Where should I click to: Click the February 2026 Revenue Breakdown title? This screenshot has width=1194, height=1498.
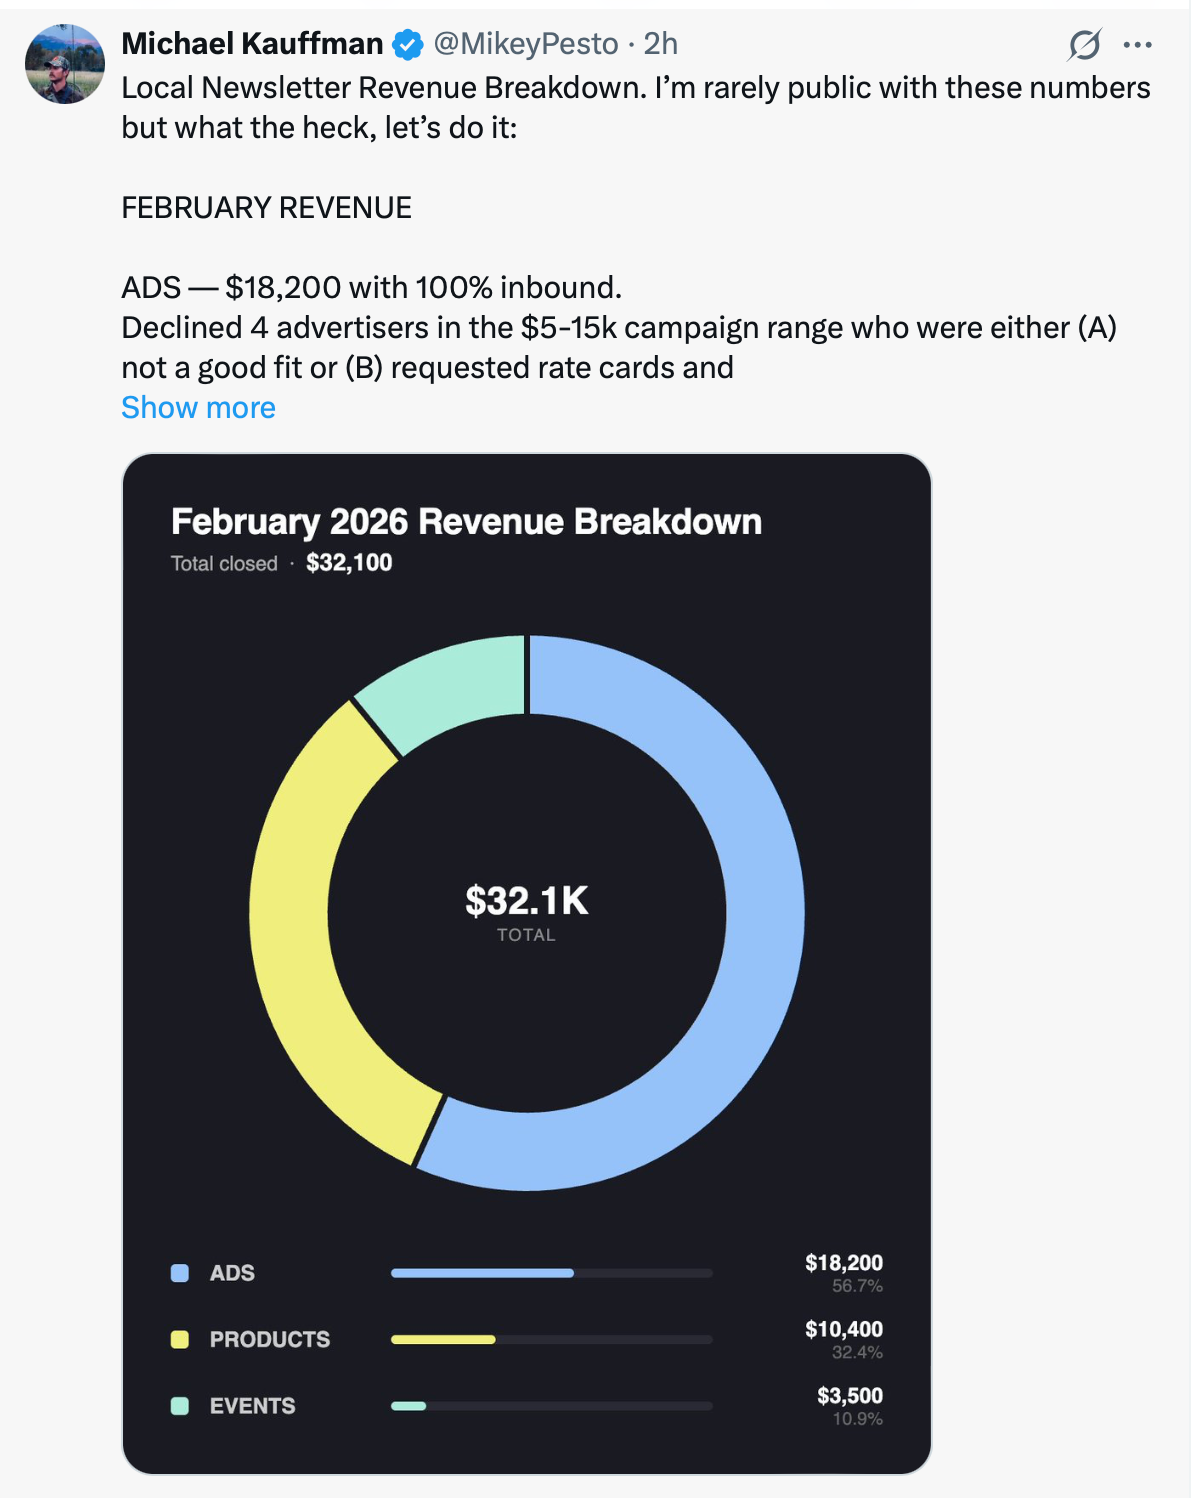click(x=466, y=520)
